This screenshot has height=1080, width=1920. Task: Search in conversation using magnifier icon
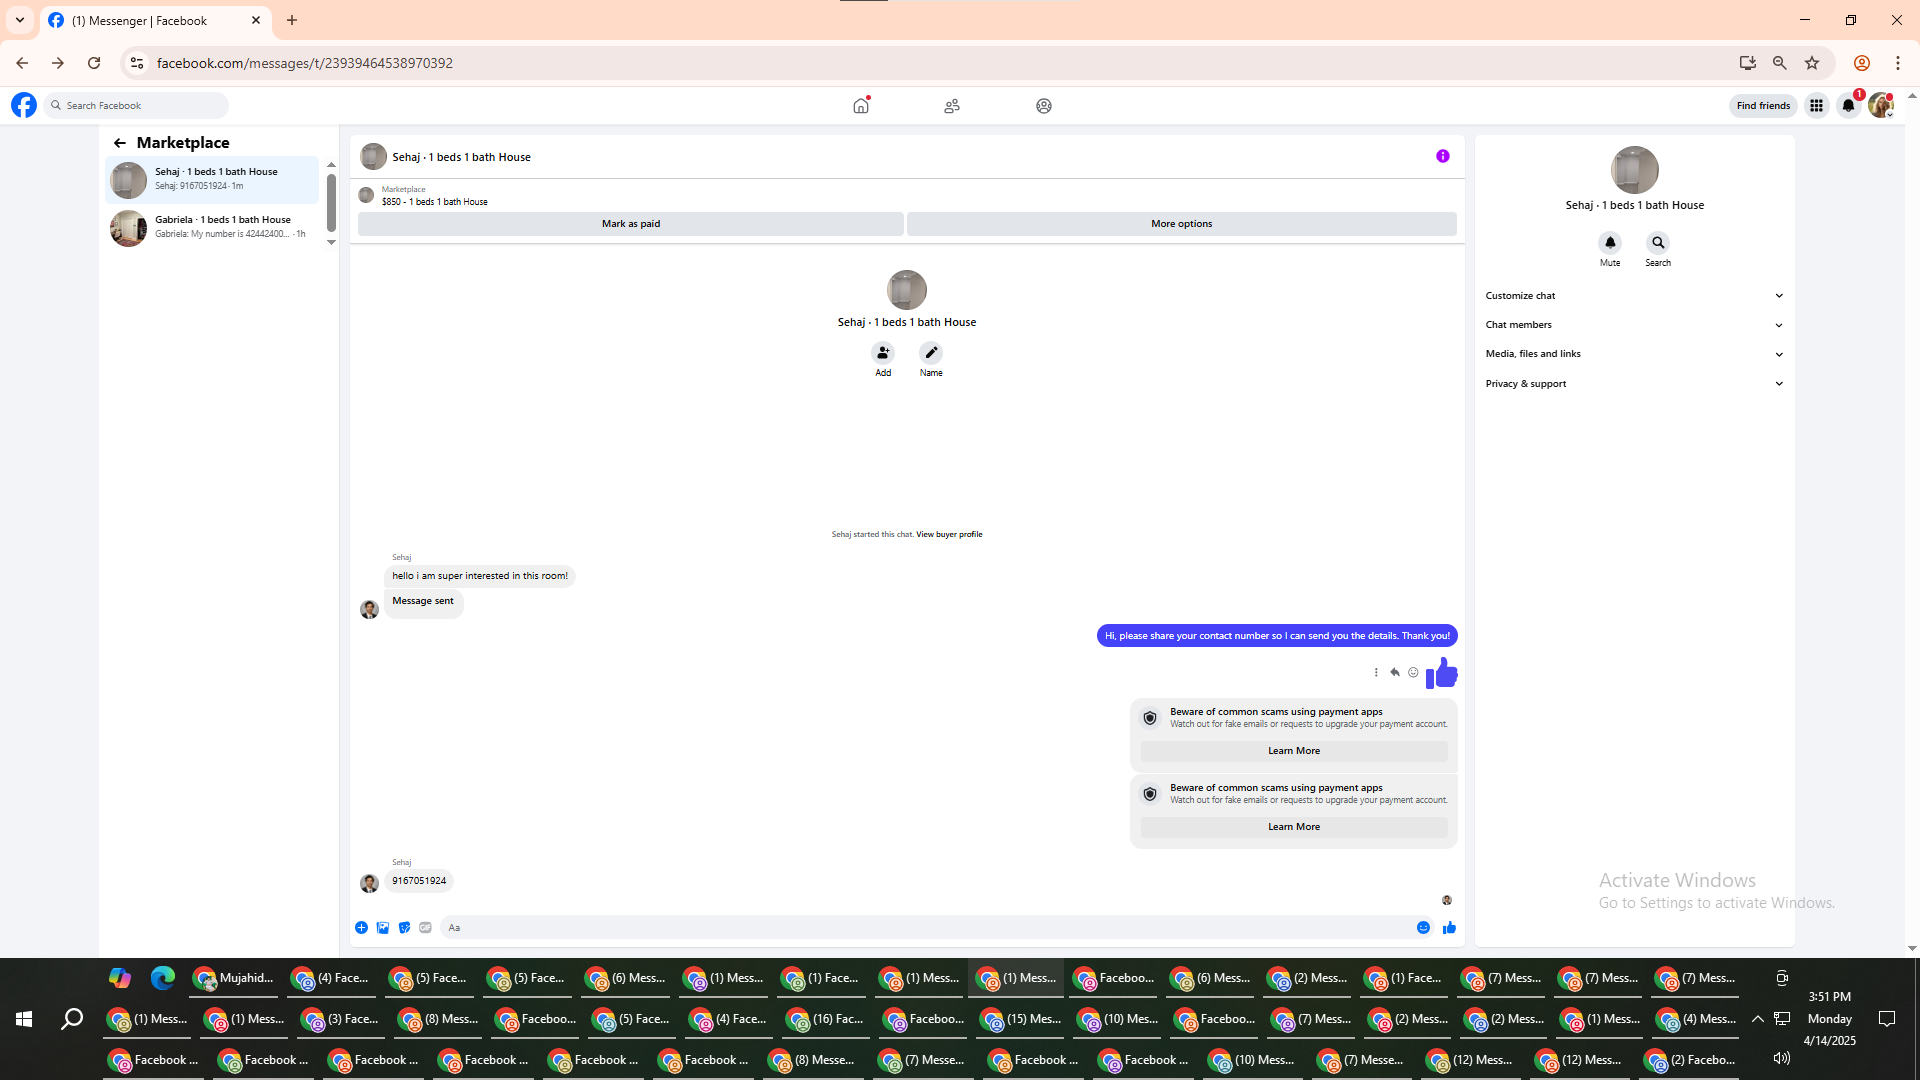point(1658,243)
